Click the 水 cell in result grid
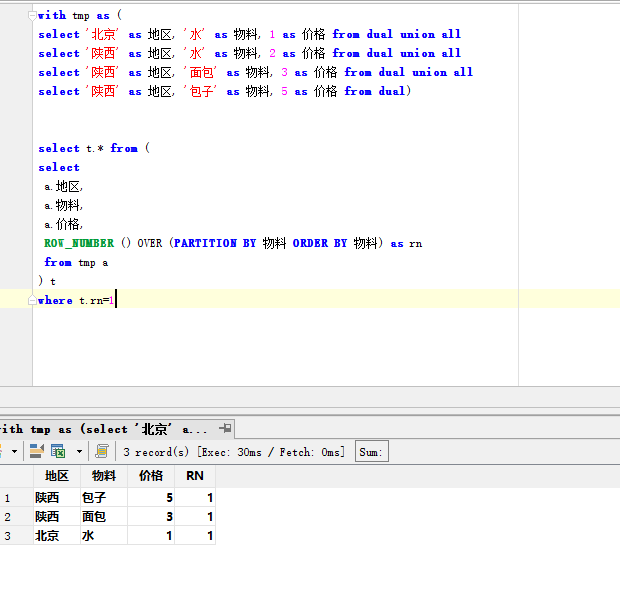The height and width of the screenshot is (597, 620). point(104,536)
